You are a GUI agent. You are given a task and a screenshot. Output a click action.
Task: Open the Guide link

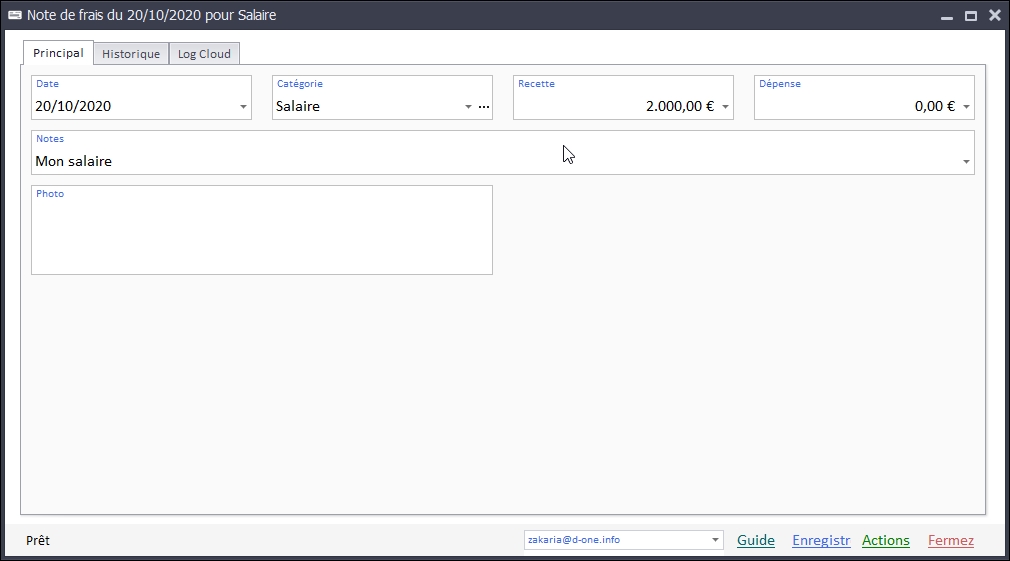(756, 540)
